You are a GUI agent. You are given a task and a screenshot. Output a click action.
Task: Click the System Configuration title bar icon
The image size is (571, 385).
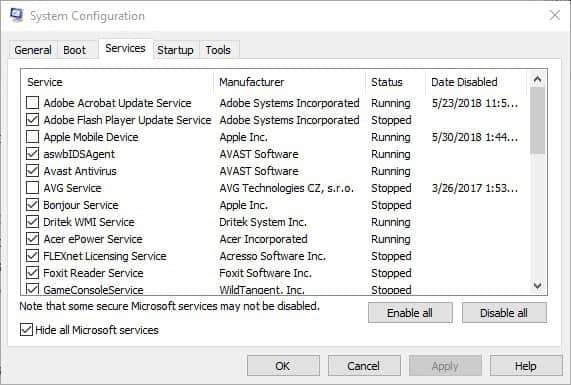coord(16,15)
